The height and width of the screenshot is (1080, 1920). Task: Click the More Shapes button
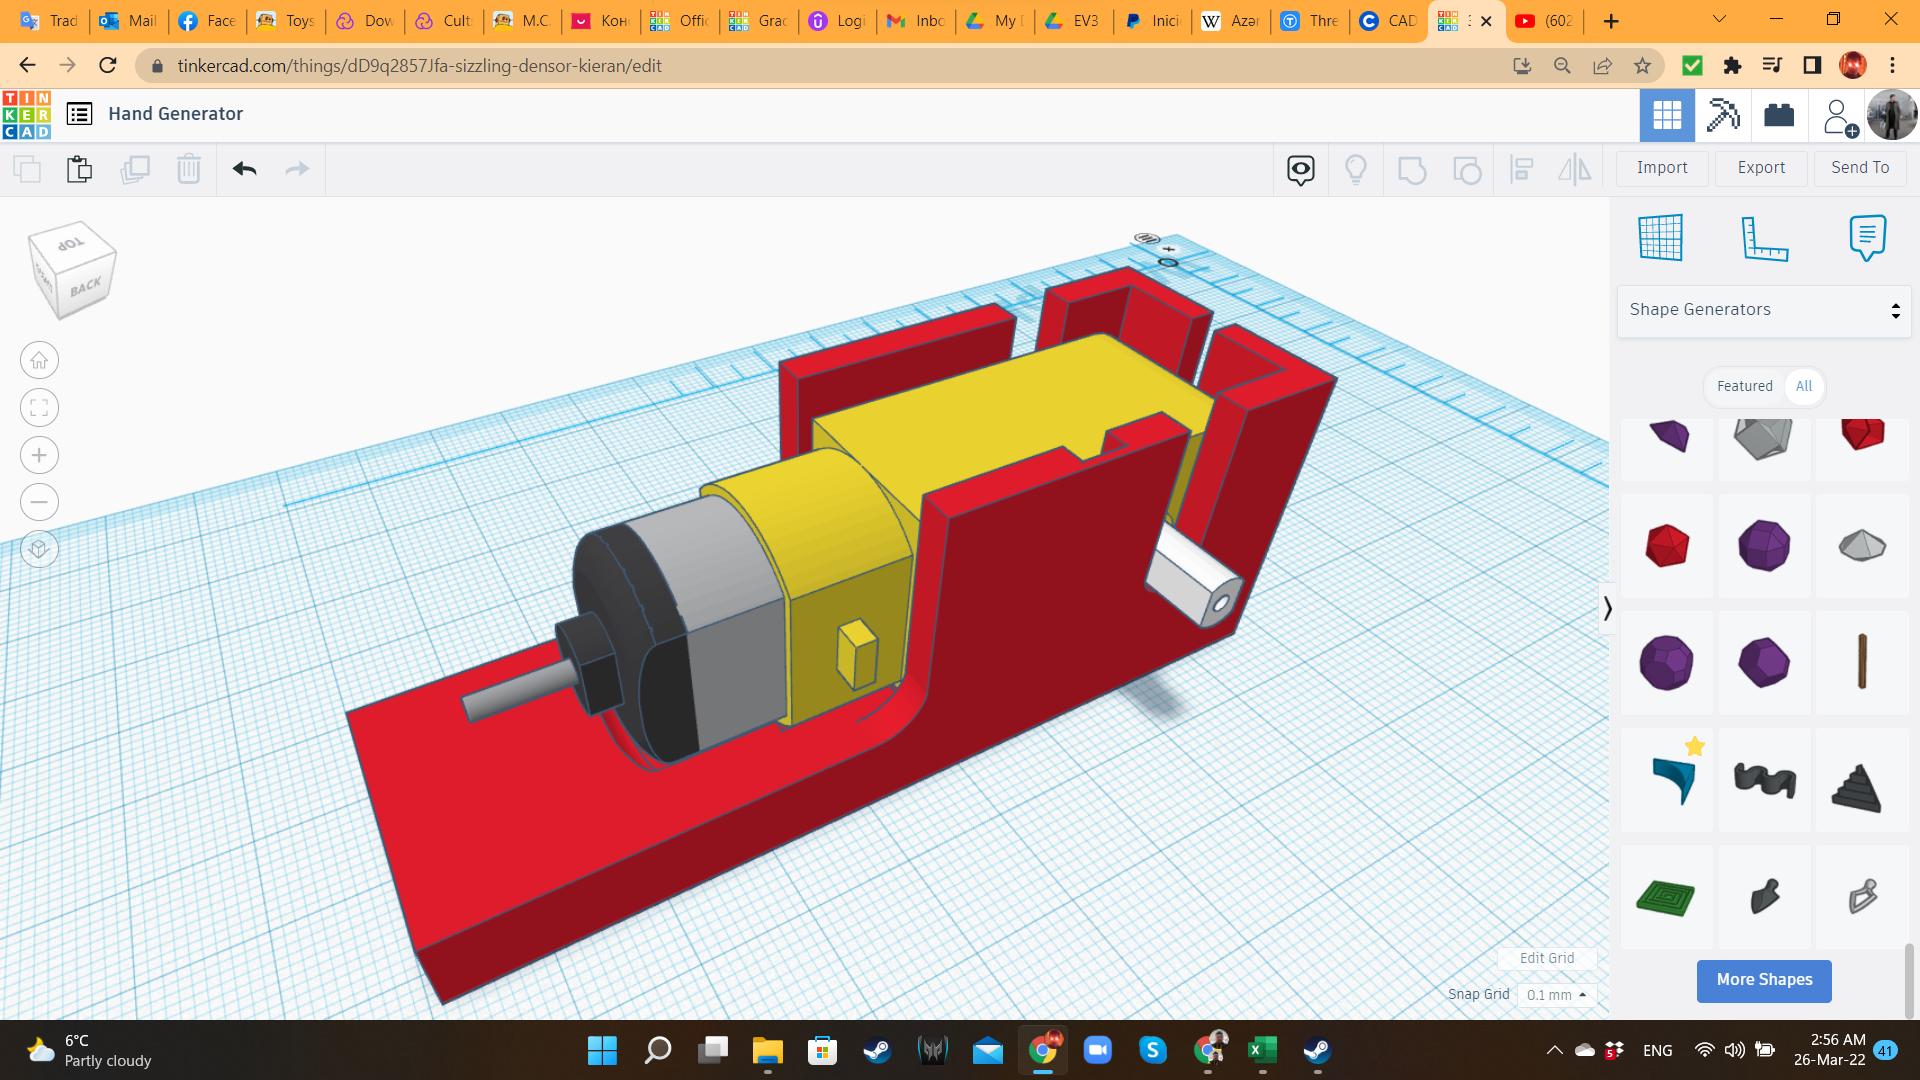(x=1764, y=980)
